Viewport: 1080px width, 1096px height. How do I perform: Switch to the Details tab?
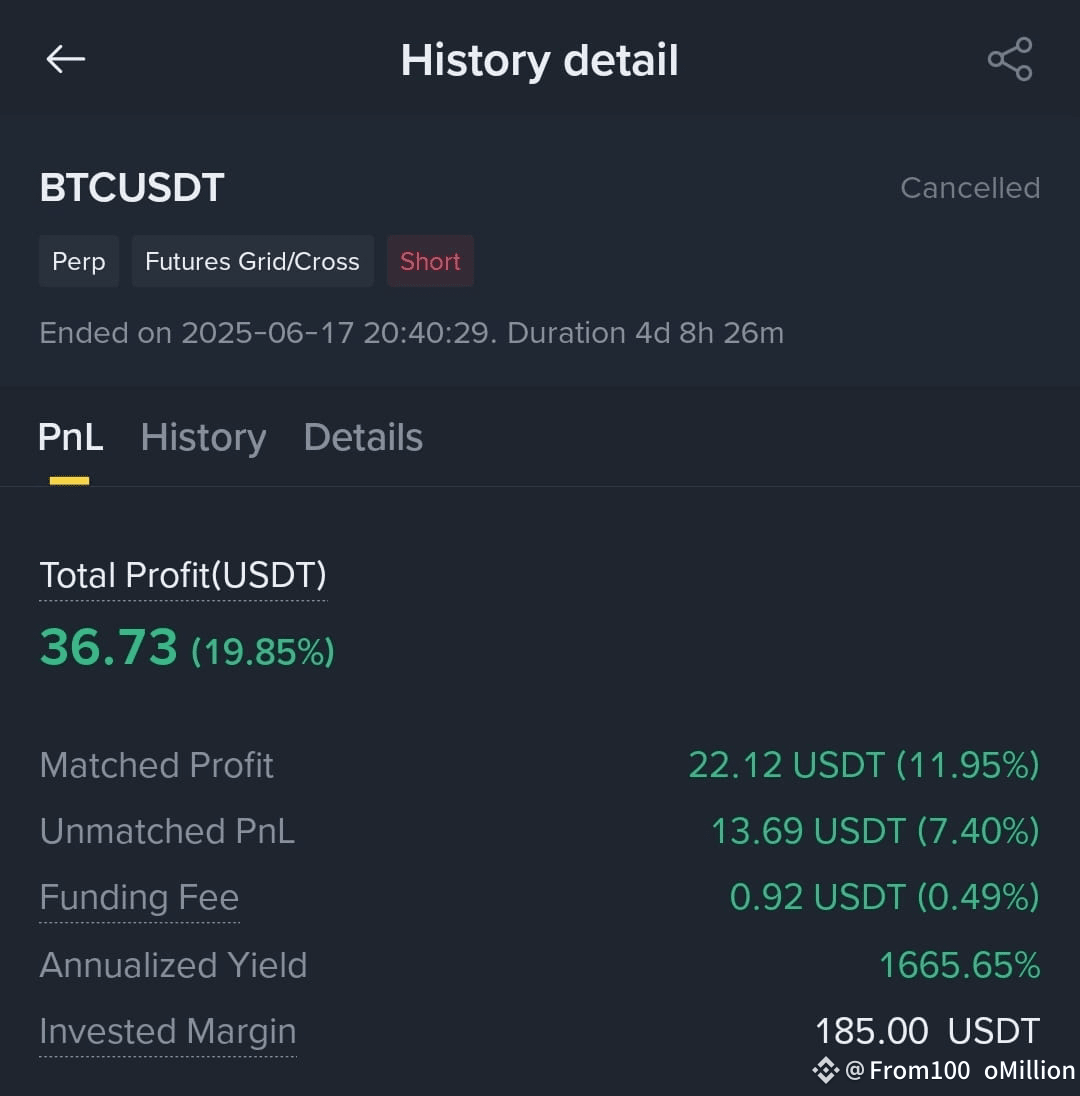[363, 438]
